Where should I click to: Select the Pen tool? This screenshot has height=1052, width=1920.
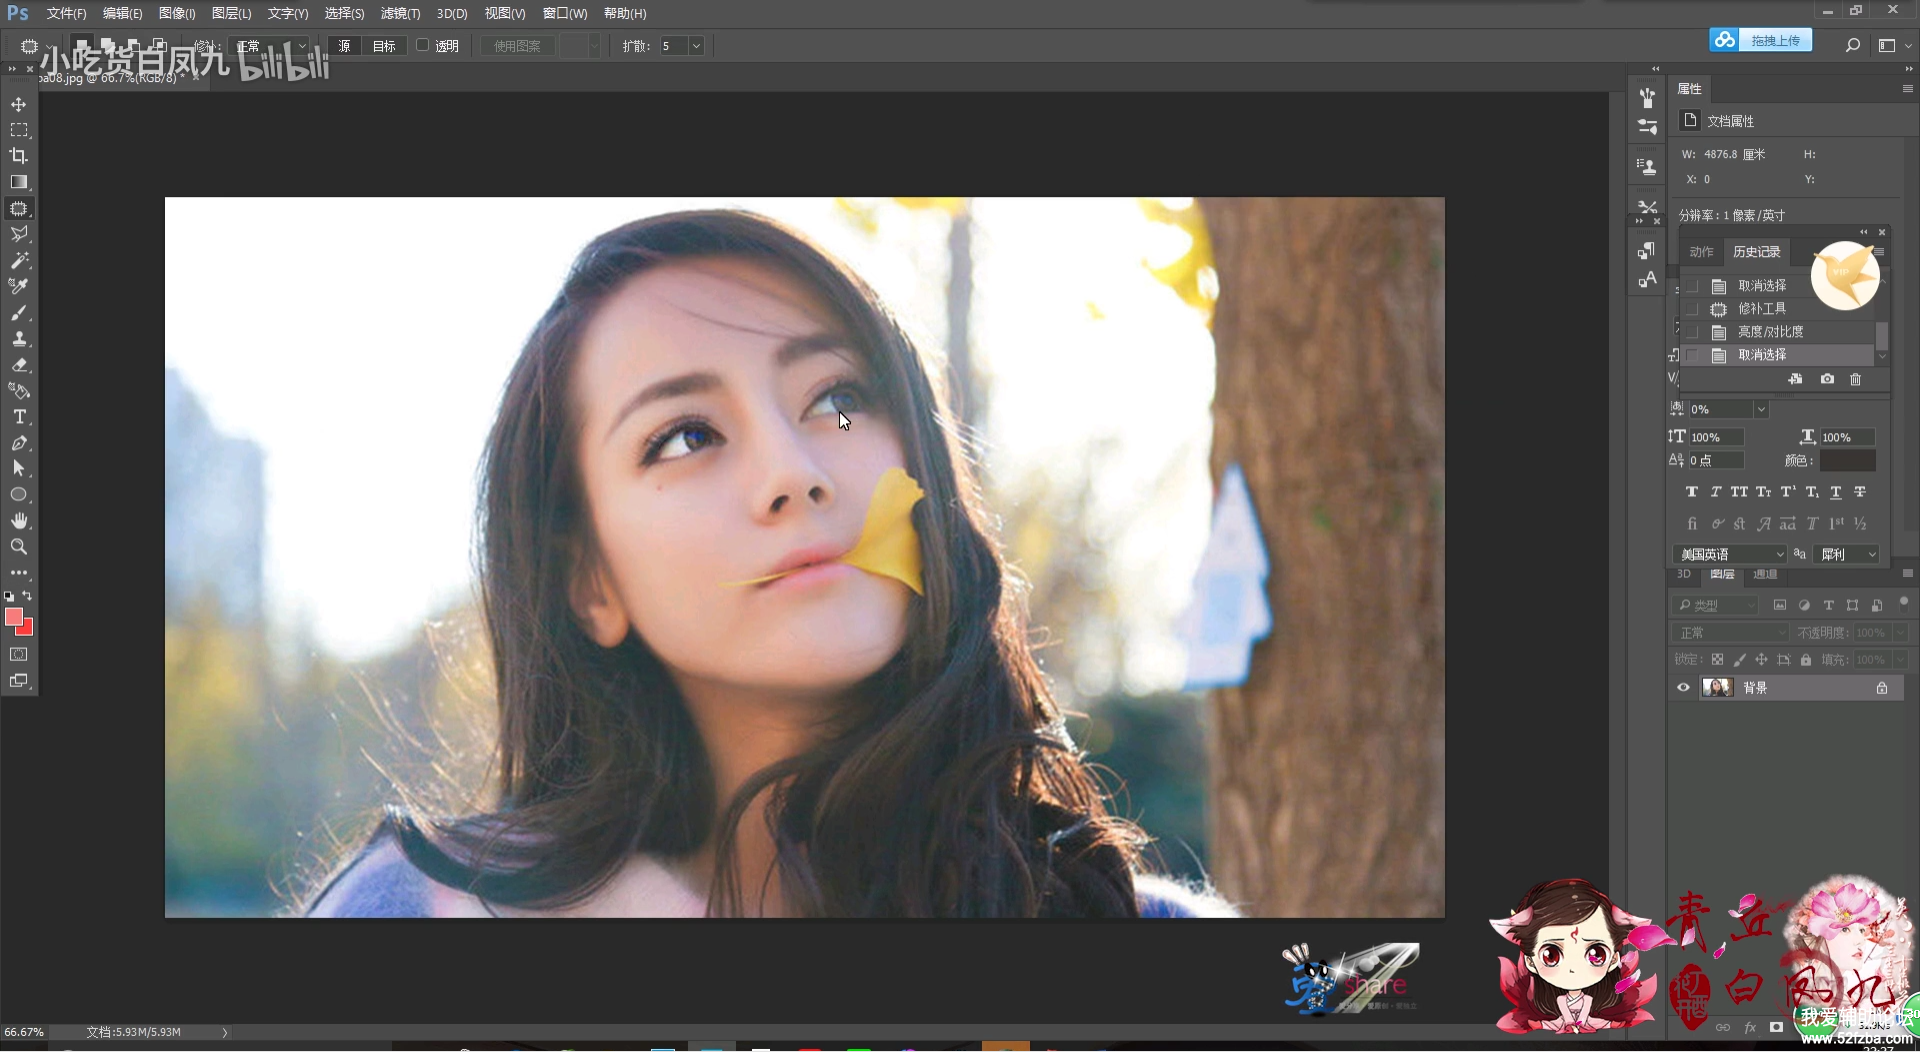pos(19,443)
